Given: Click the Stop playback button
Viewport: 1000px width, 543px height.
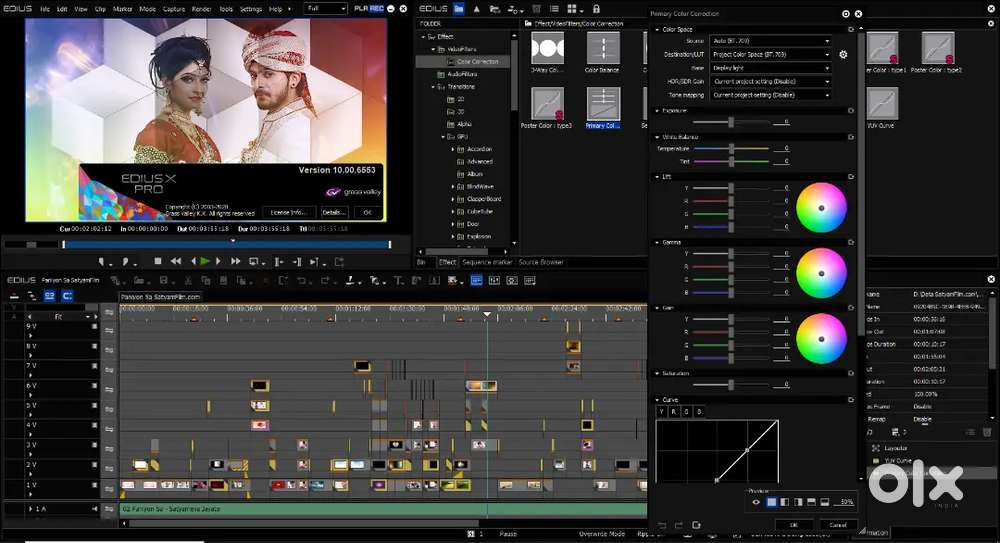Looking at the screenshot, I should click(157, 261).
